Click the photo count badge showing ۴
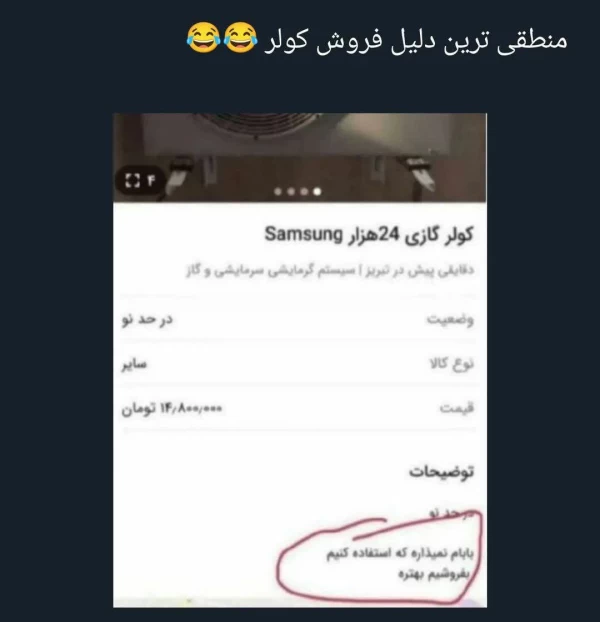The height and width of the screenshot is (622, 600). [151, 181]
